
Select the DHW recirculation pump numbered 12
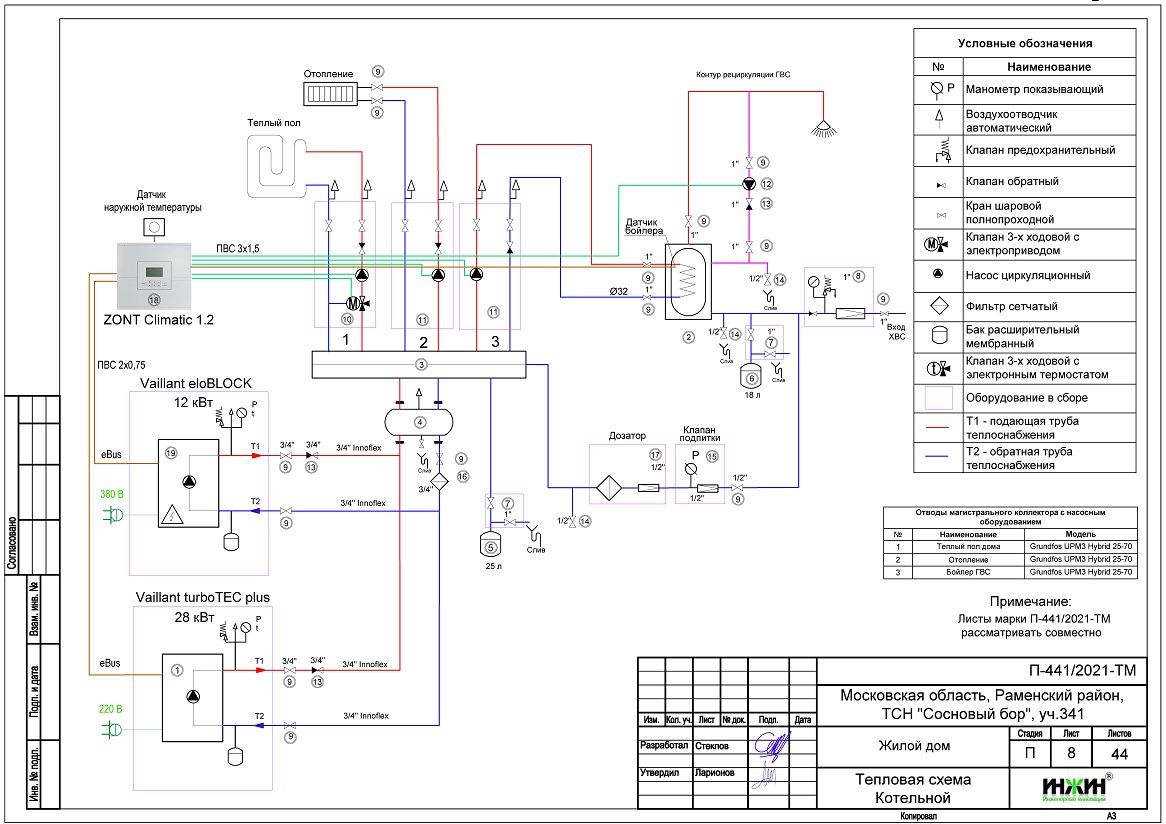point(749,183)
